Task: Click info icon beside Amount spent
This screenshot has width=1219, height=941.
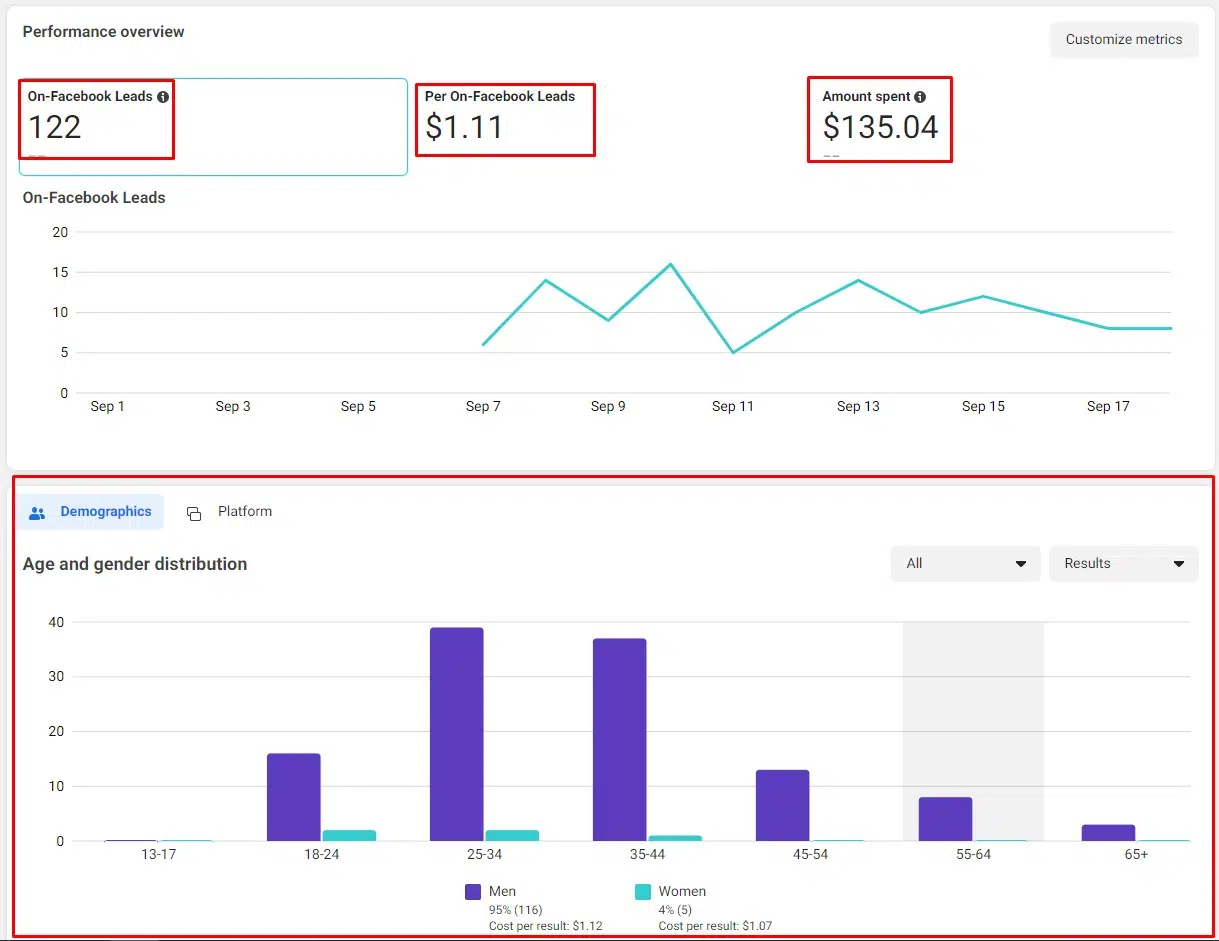Action: point(920,97)
